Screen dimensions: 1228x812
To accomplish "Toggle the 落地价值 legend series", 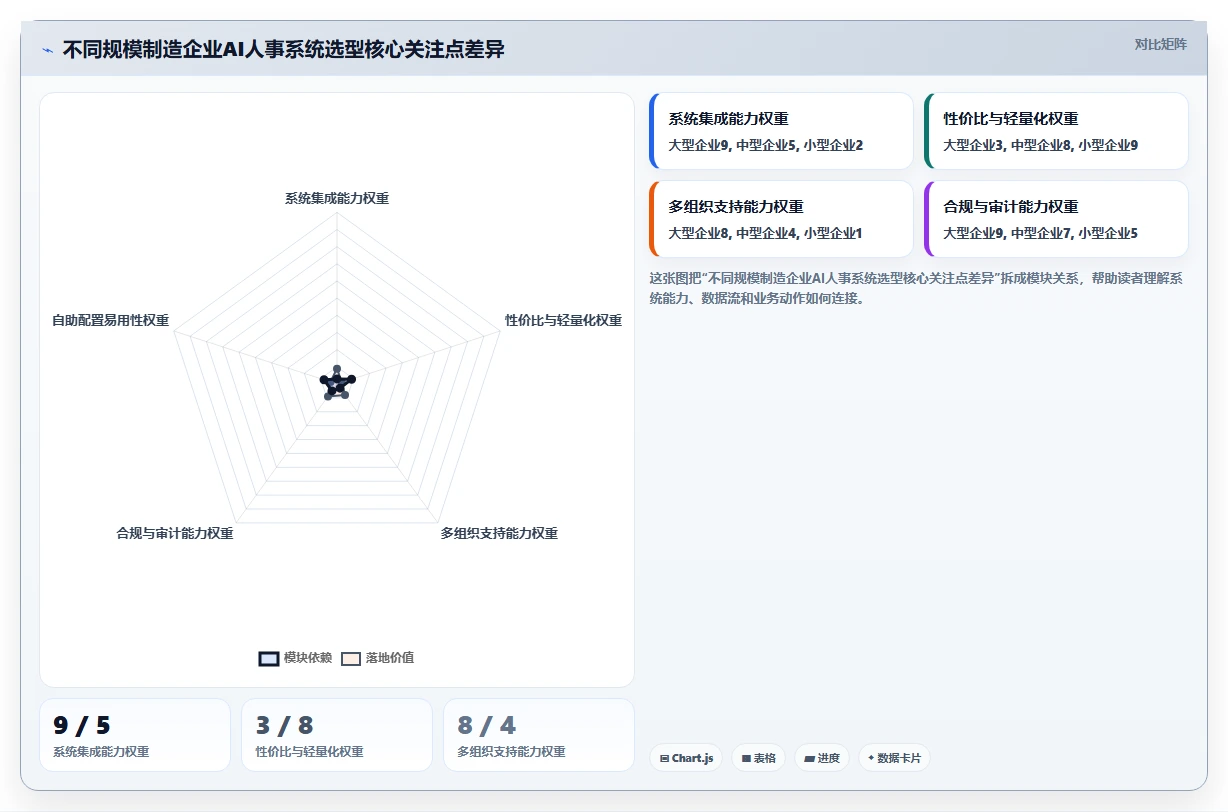I will 378,658.
